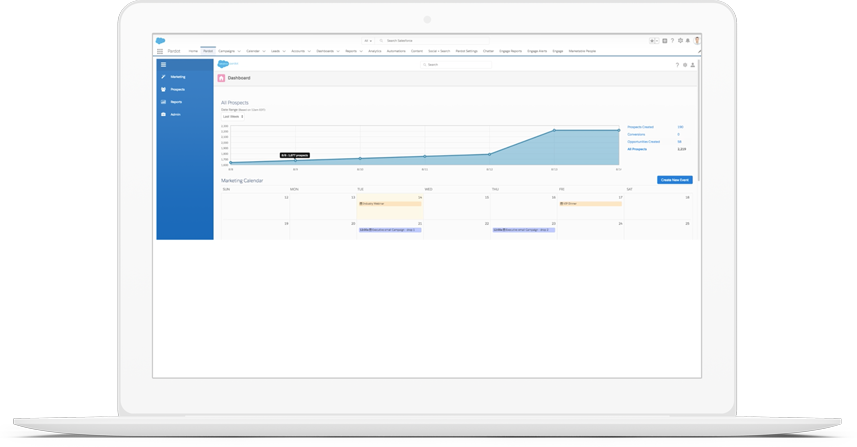Open the Pardot sidebar hamburger menu
Screen dimensions: 857x447
[x=164, y=65]
